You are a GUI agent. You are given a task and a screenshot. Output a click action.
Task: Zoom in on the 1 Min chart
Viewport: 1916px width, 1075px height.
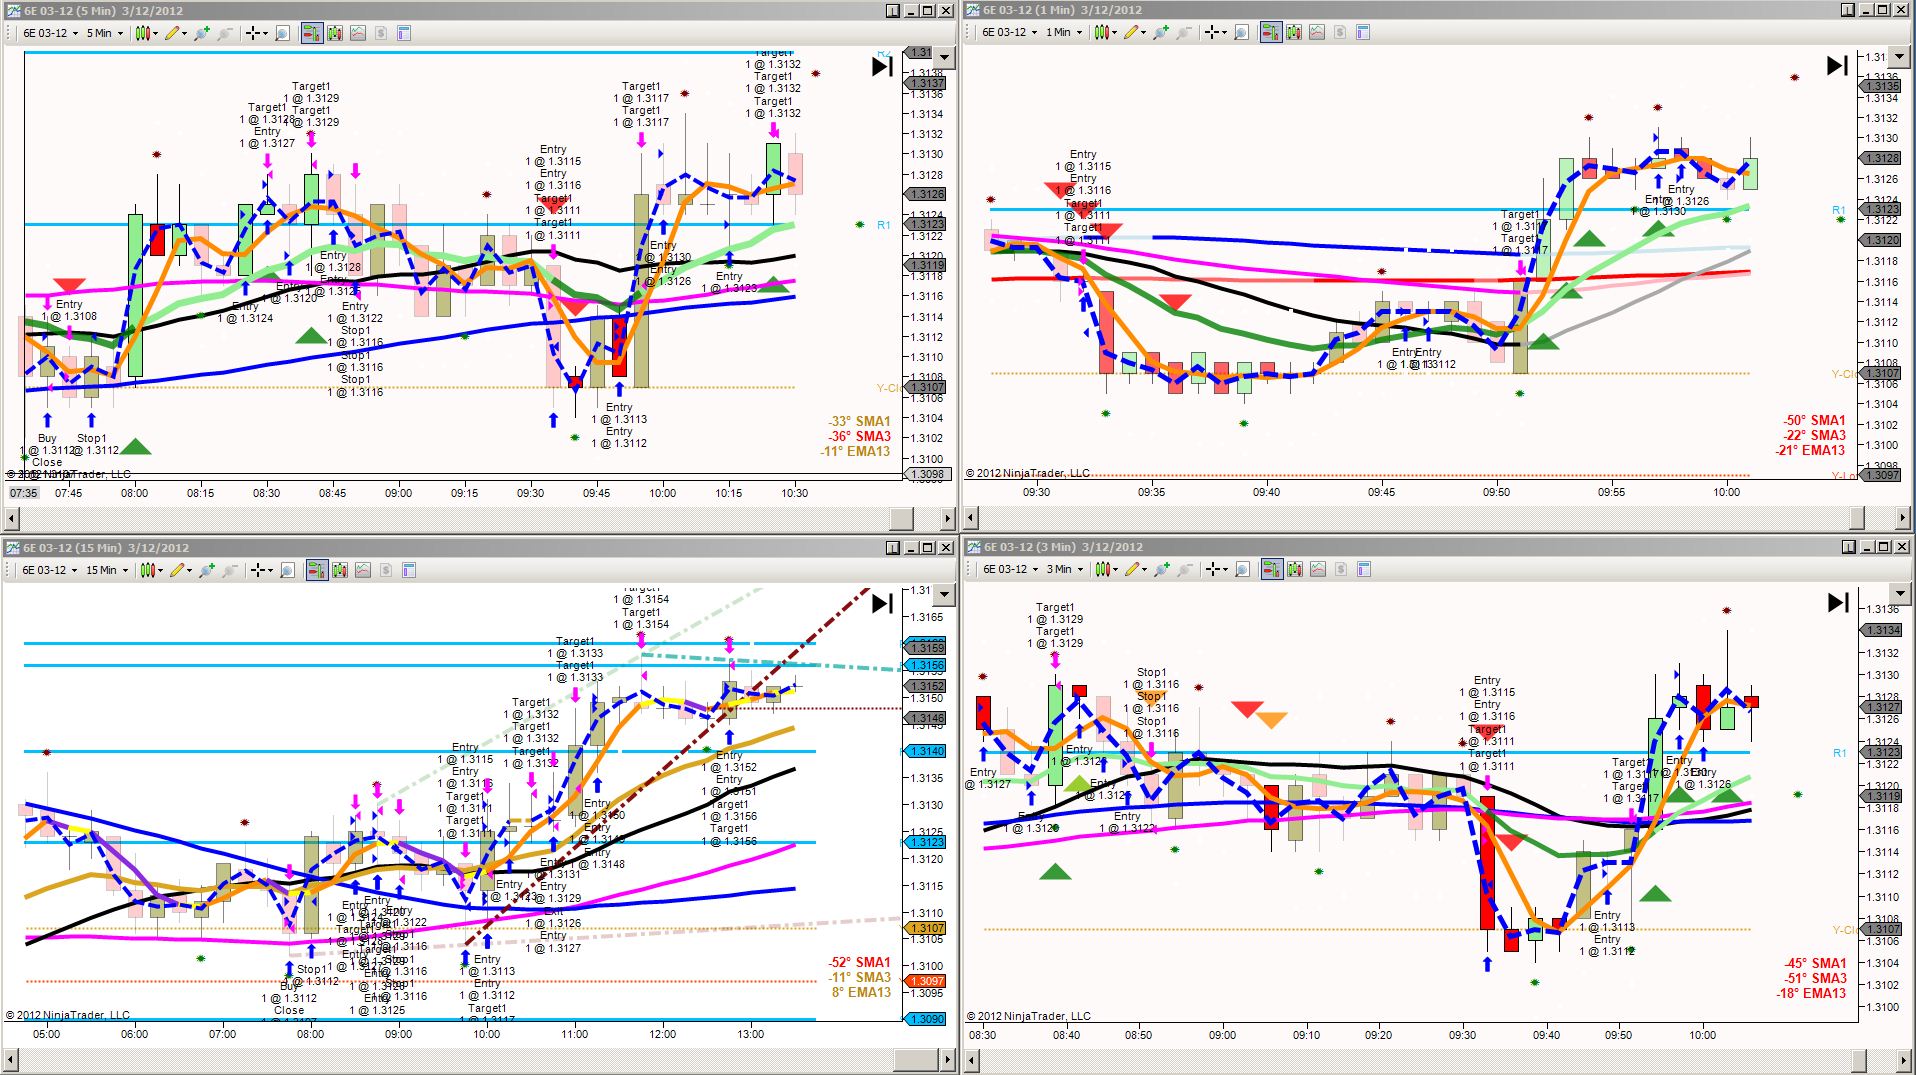(x=1161, y=32)
